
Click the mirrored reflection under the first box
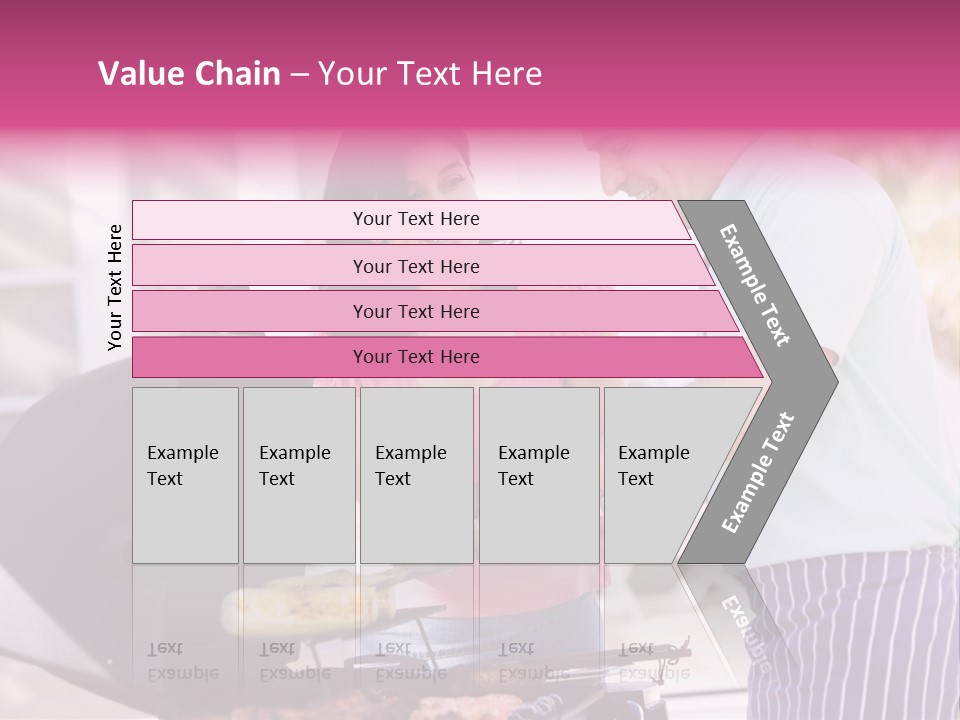pyautogui.click(x=185, y=640)
